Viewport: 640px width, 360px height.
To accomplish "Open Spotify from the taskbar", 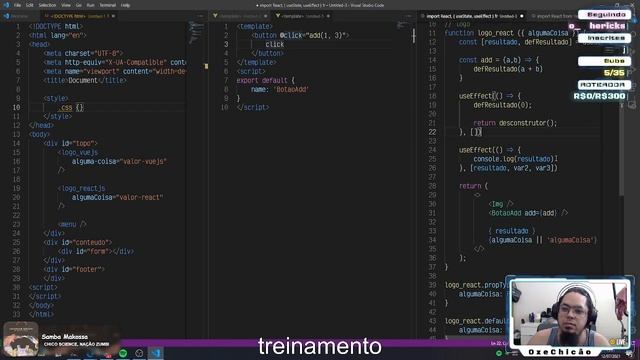I will point(123,353).
